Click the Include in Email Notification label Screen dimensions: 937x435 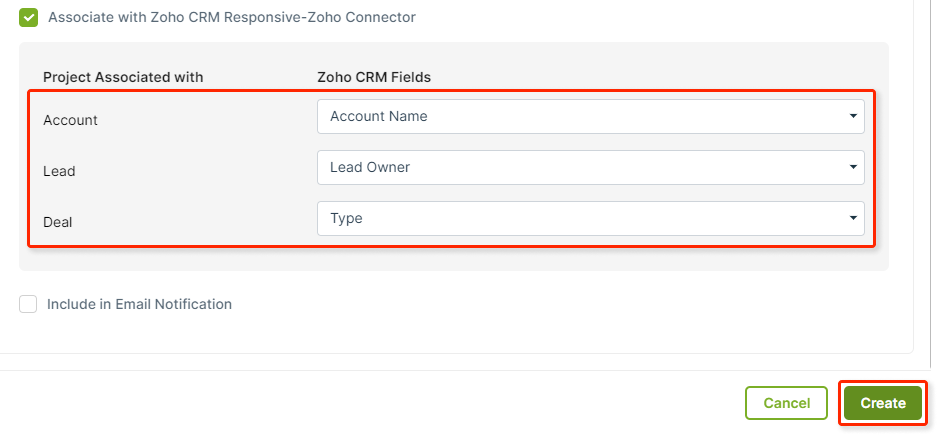[x=139, y=304]
